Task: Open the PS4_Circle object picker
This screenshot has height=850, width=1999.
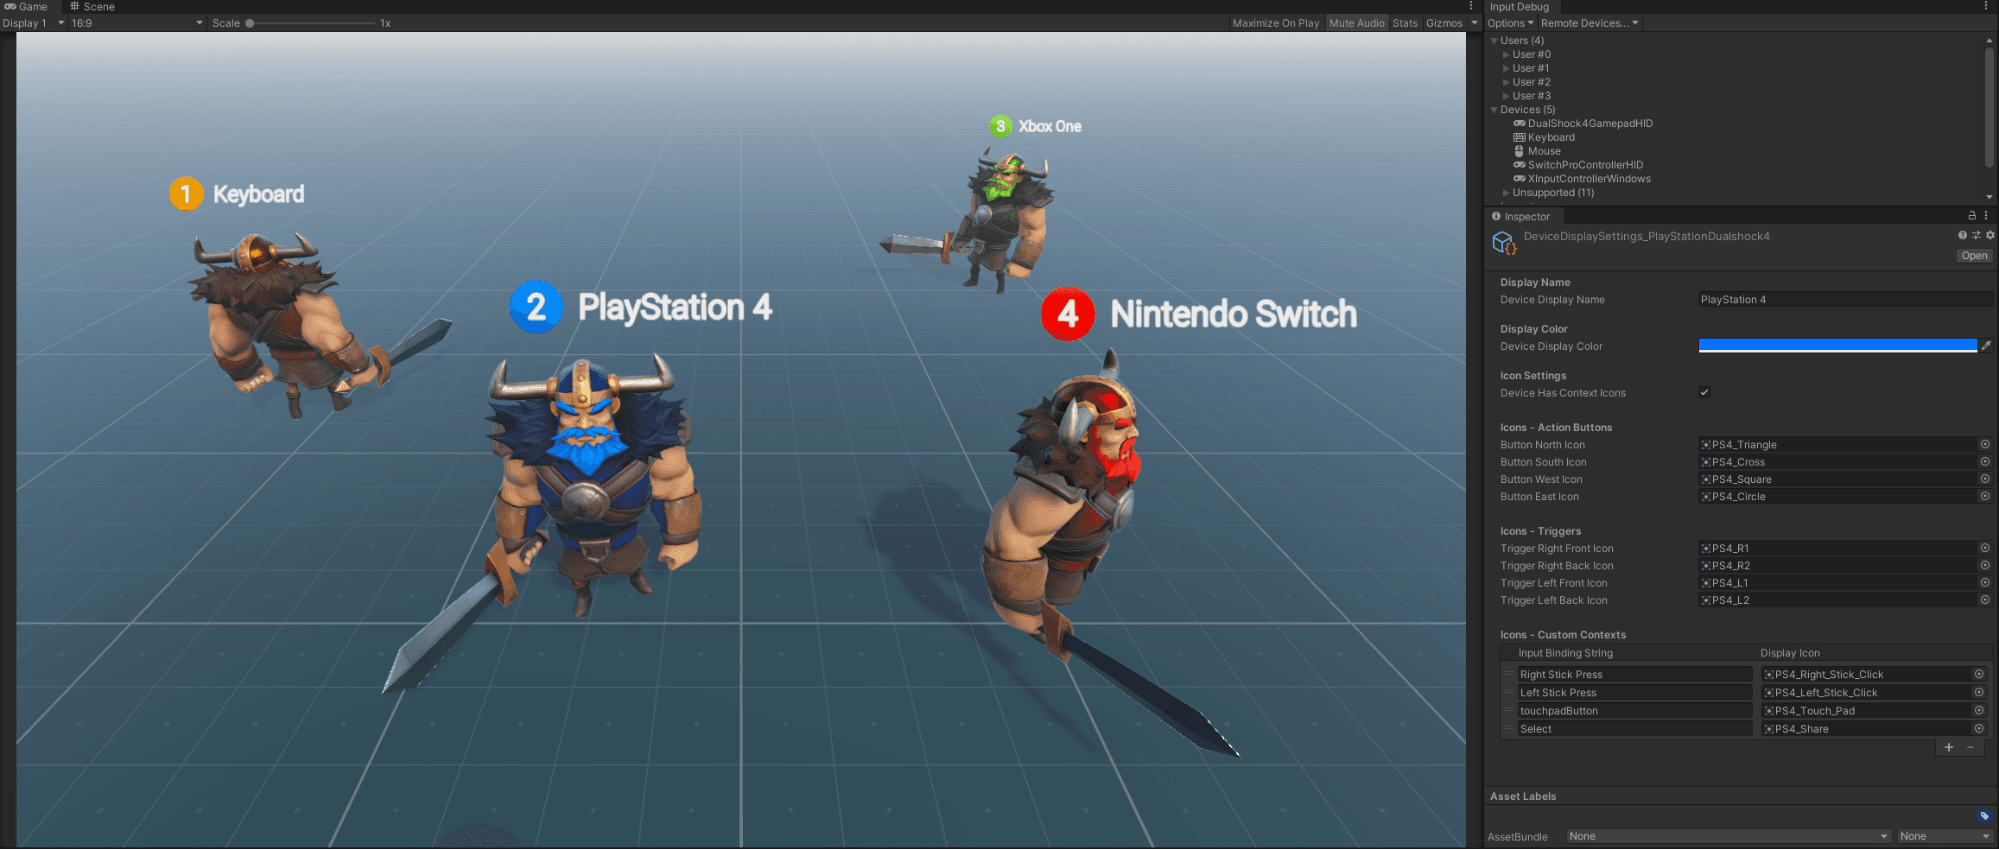Action: pyautogui.click(x=1984, y=496)
